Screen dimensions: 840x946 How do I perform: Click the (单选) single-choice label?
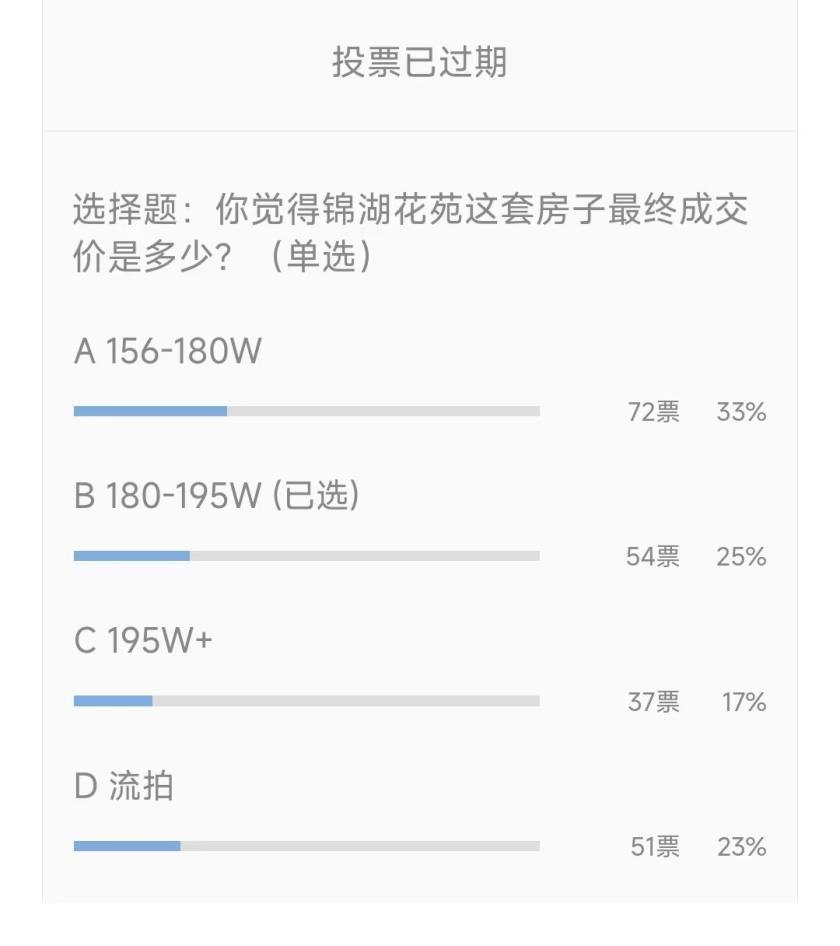click(321, 256)
